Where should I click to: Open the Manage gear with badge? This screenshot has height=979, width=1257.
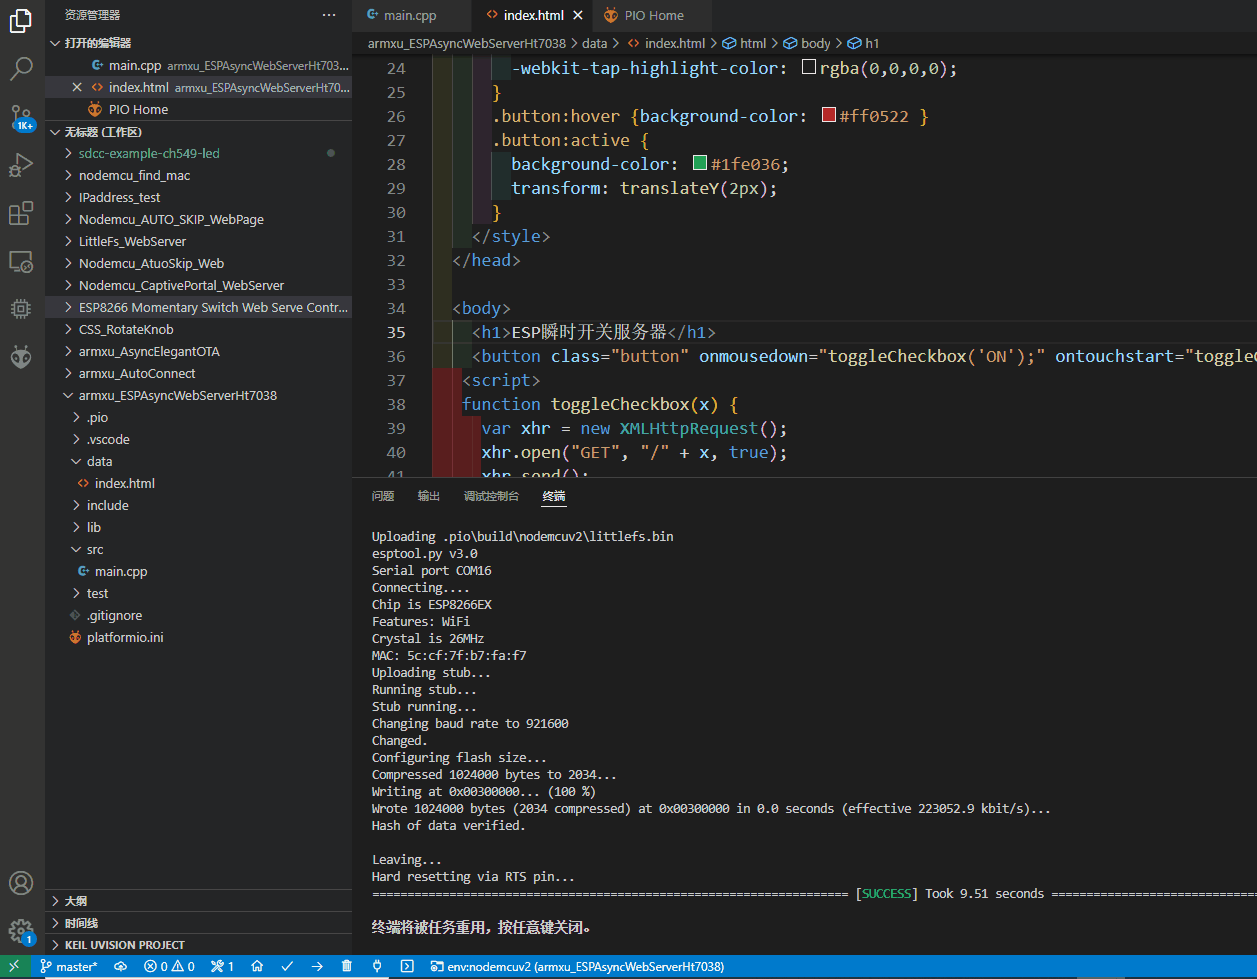click(21, 932)
